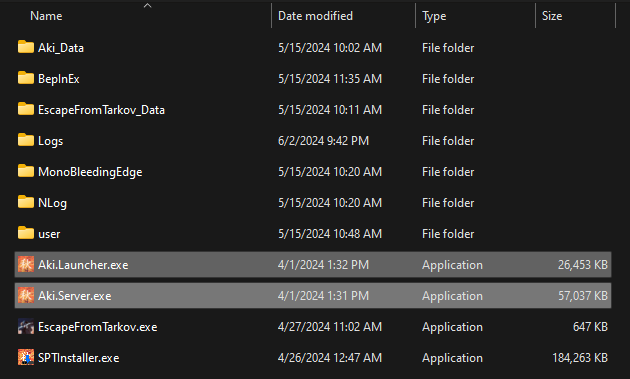Select the Logs folder name
This screenshot has width=630, height=379.
(x=51, y=141)
